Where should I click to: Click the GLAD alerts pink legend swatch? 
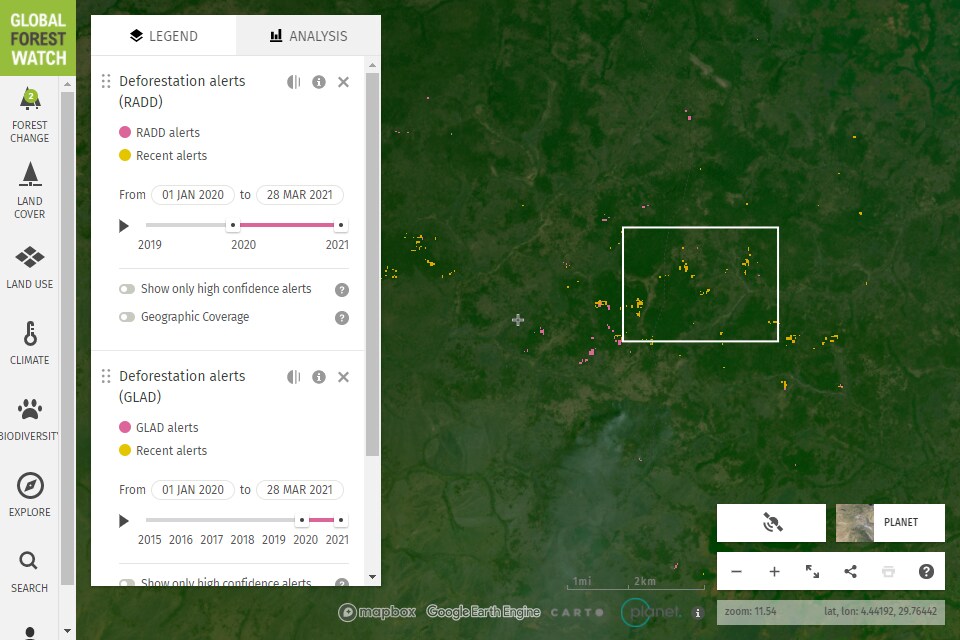click(125, 427)
